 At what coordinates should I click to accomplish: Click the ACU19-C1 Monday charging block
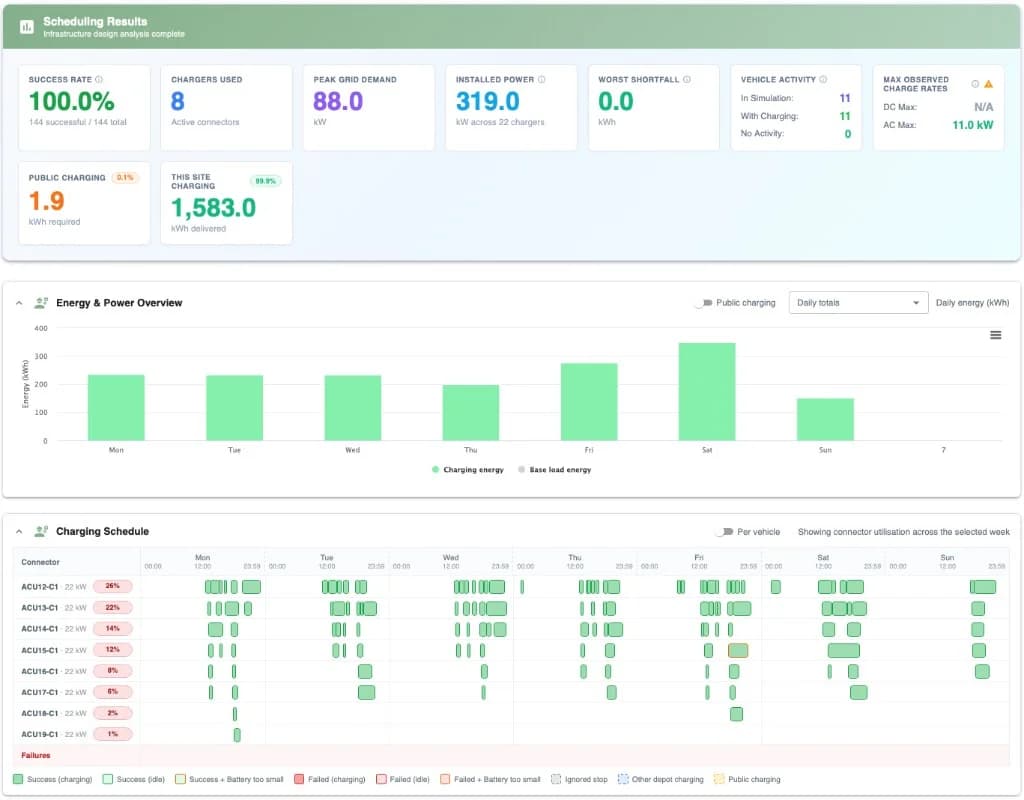click(237, 735)
